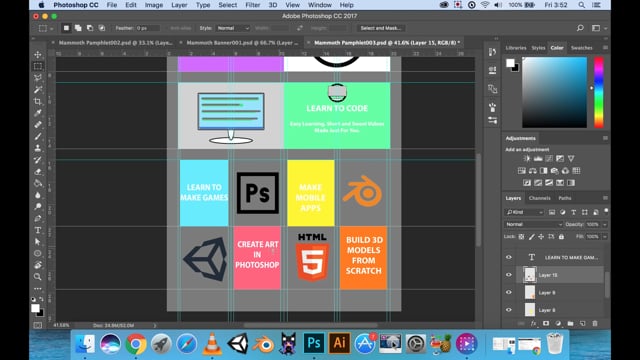Hide Layer 15 with its eye icon
This screenshot has width=640, height=360.
[509, 275]
